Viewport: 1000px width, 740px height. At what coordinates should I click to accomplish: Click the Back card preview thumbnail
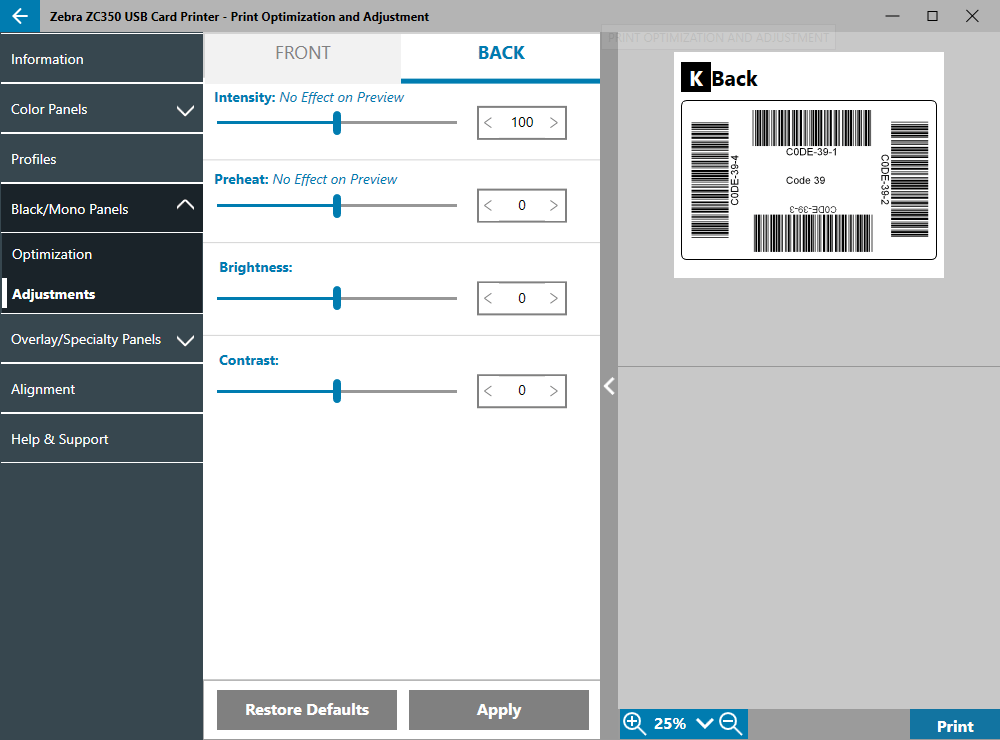coord(808,165)
